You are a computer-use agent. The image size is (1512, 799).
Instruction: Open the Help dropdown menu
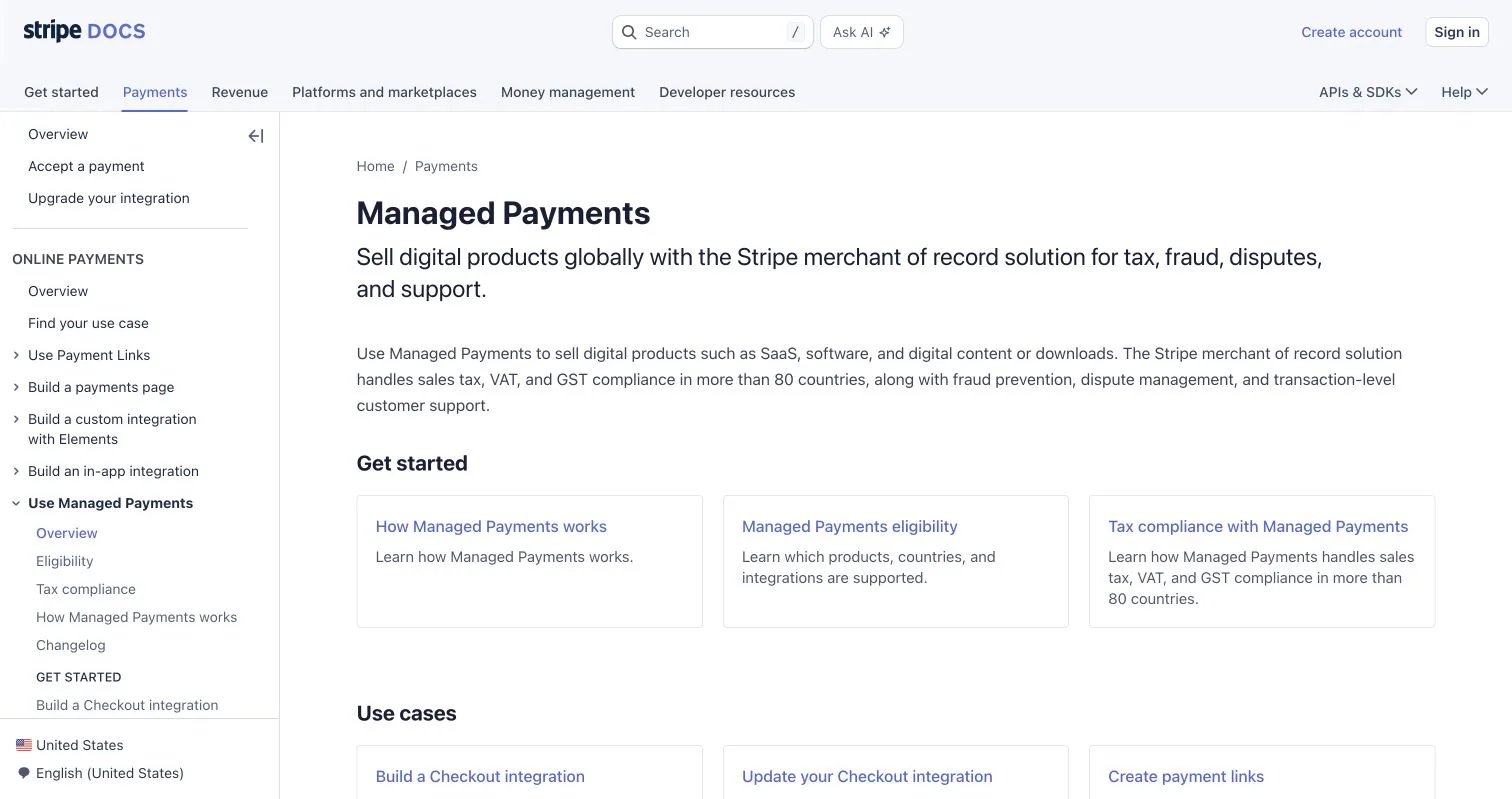pyautogui.click(x=1464, y=92)
